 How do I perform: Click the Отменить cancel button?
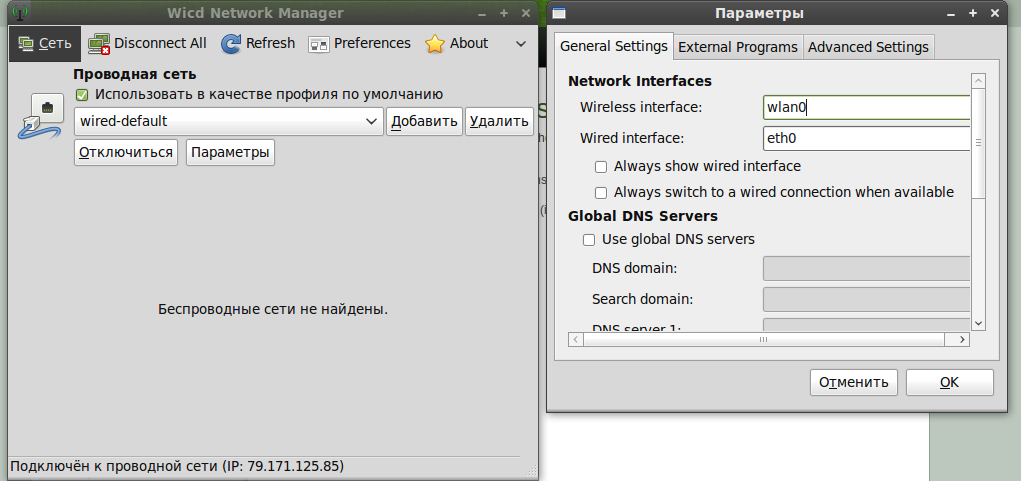[854, 382]
